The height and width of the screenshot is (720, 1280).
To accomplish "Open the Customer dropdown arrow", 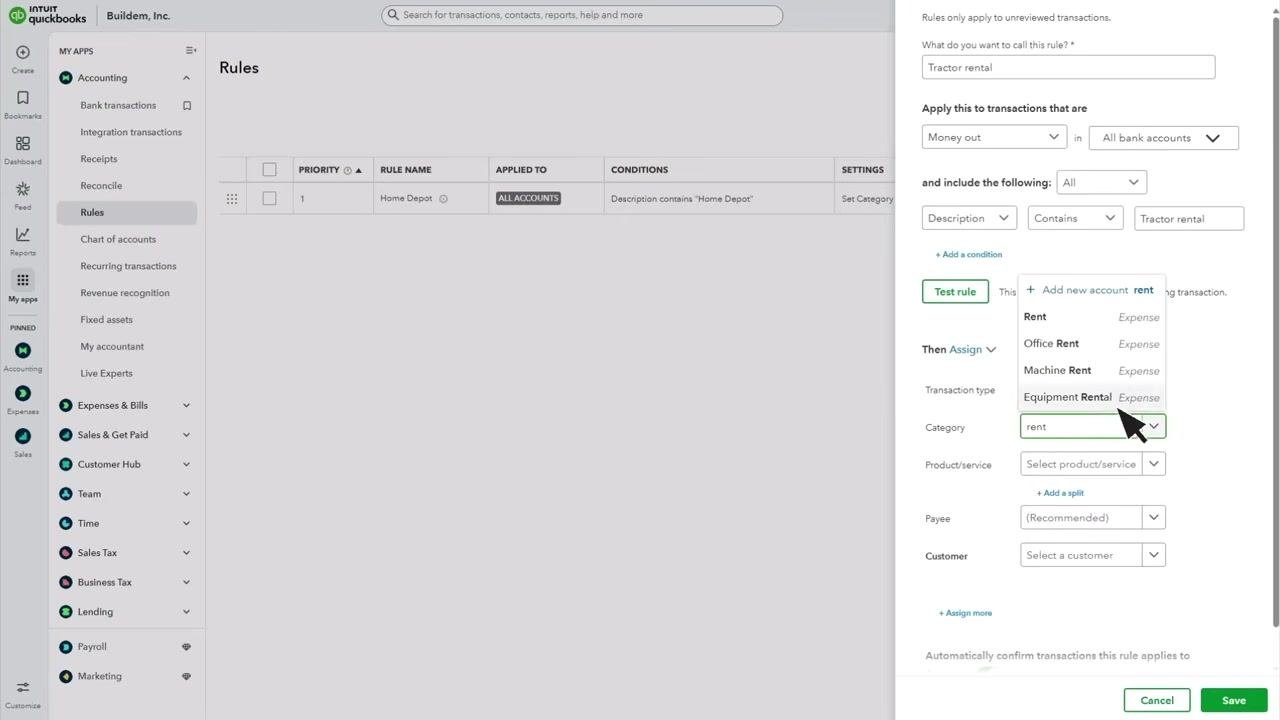I will pyautogui.click(x=1153, y=555).
